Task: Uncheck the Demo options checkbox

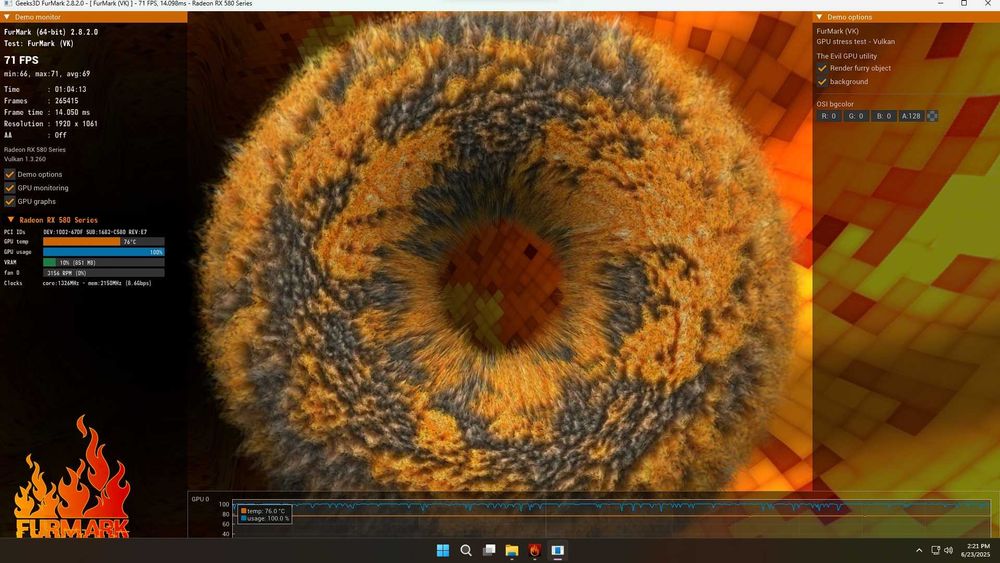Action: pos(10,174)
